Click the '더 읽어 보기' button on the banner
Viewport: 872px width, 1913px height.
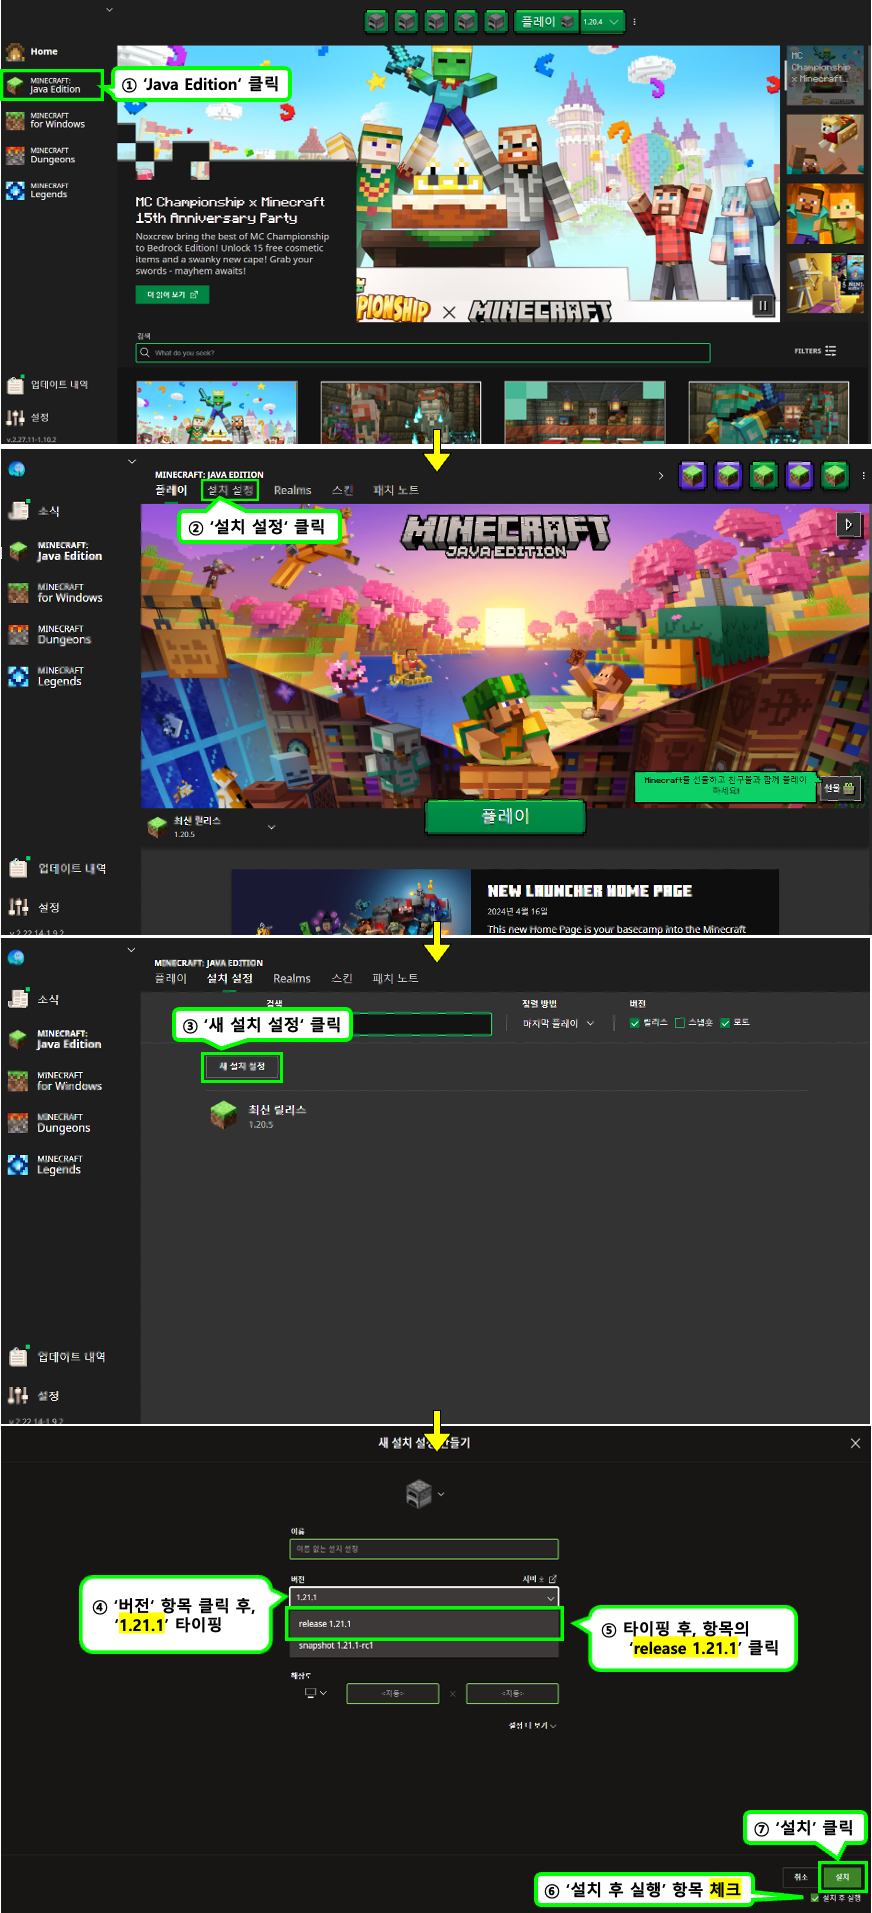click(x=172, y=294)
